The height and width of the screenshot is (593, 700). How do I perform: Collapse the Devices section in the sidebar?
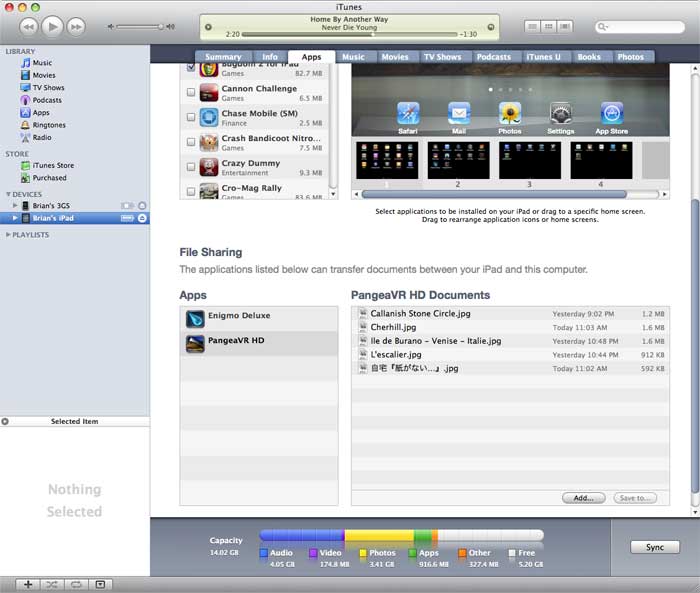tap(9, 194)
